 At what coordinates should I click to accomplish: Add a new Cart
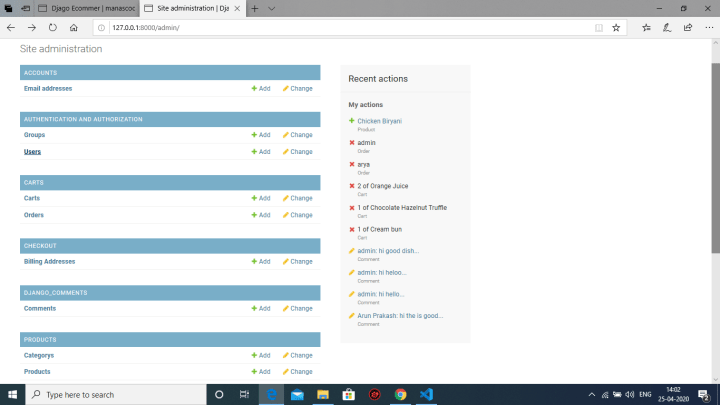pos(261,198)
